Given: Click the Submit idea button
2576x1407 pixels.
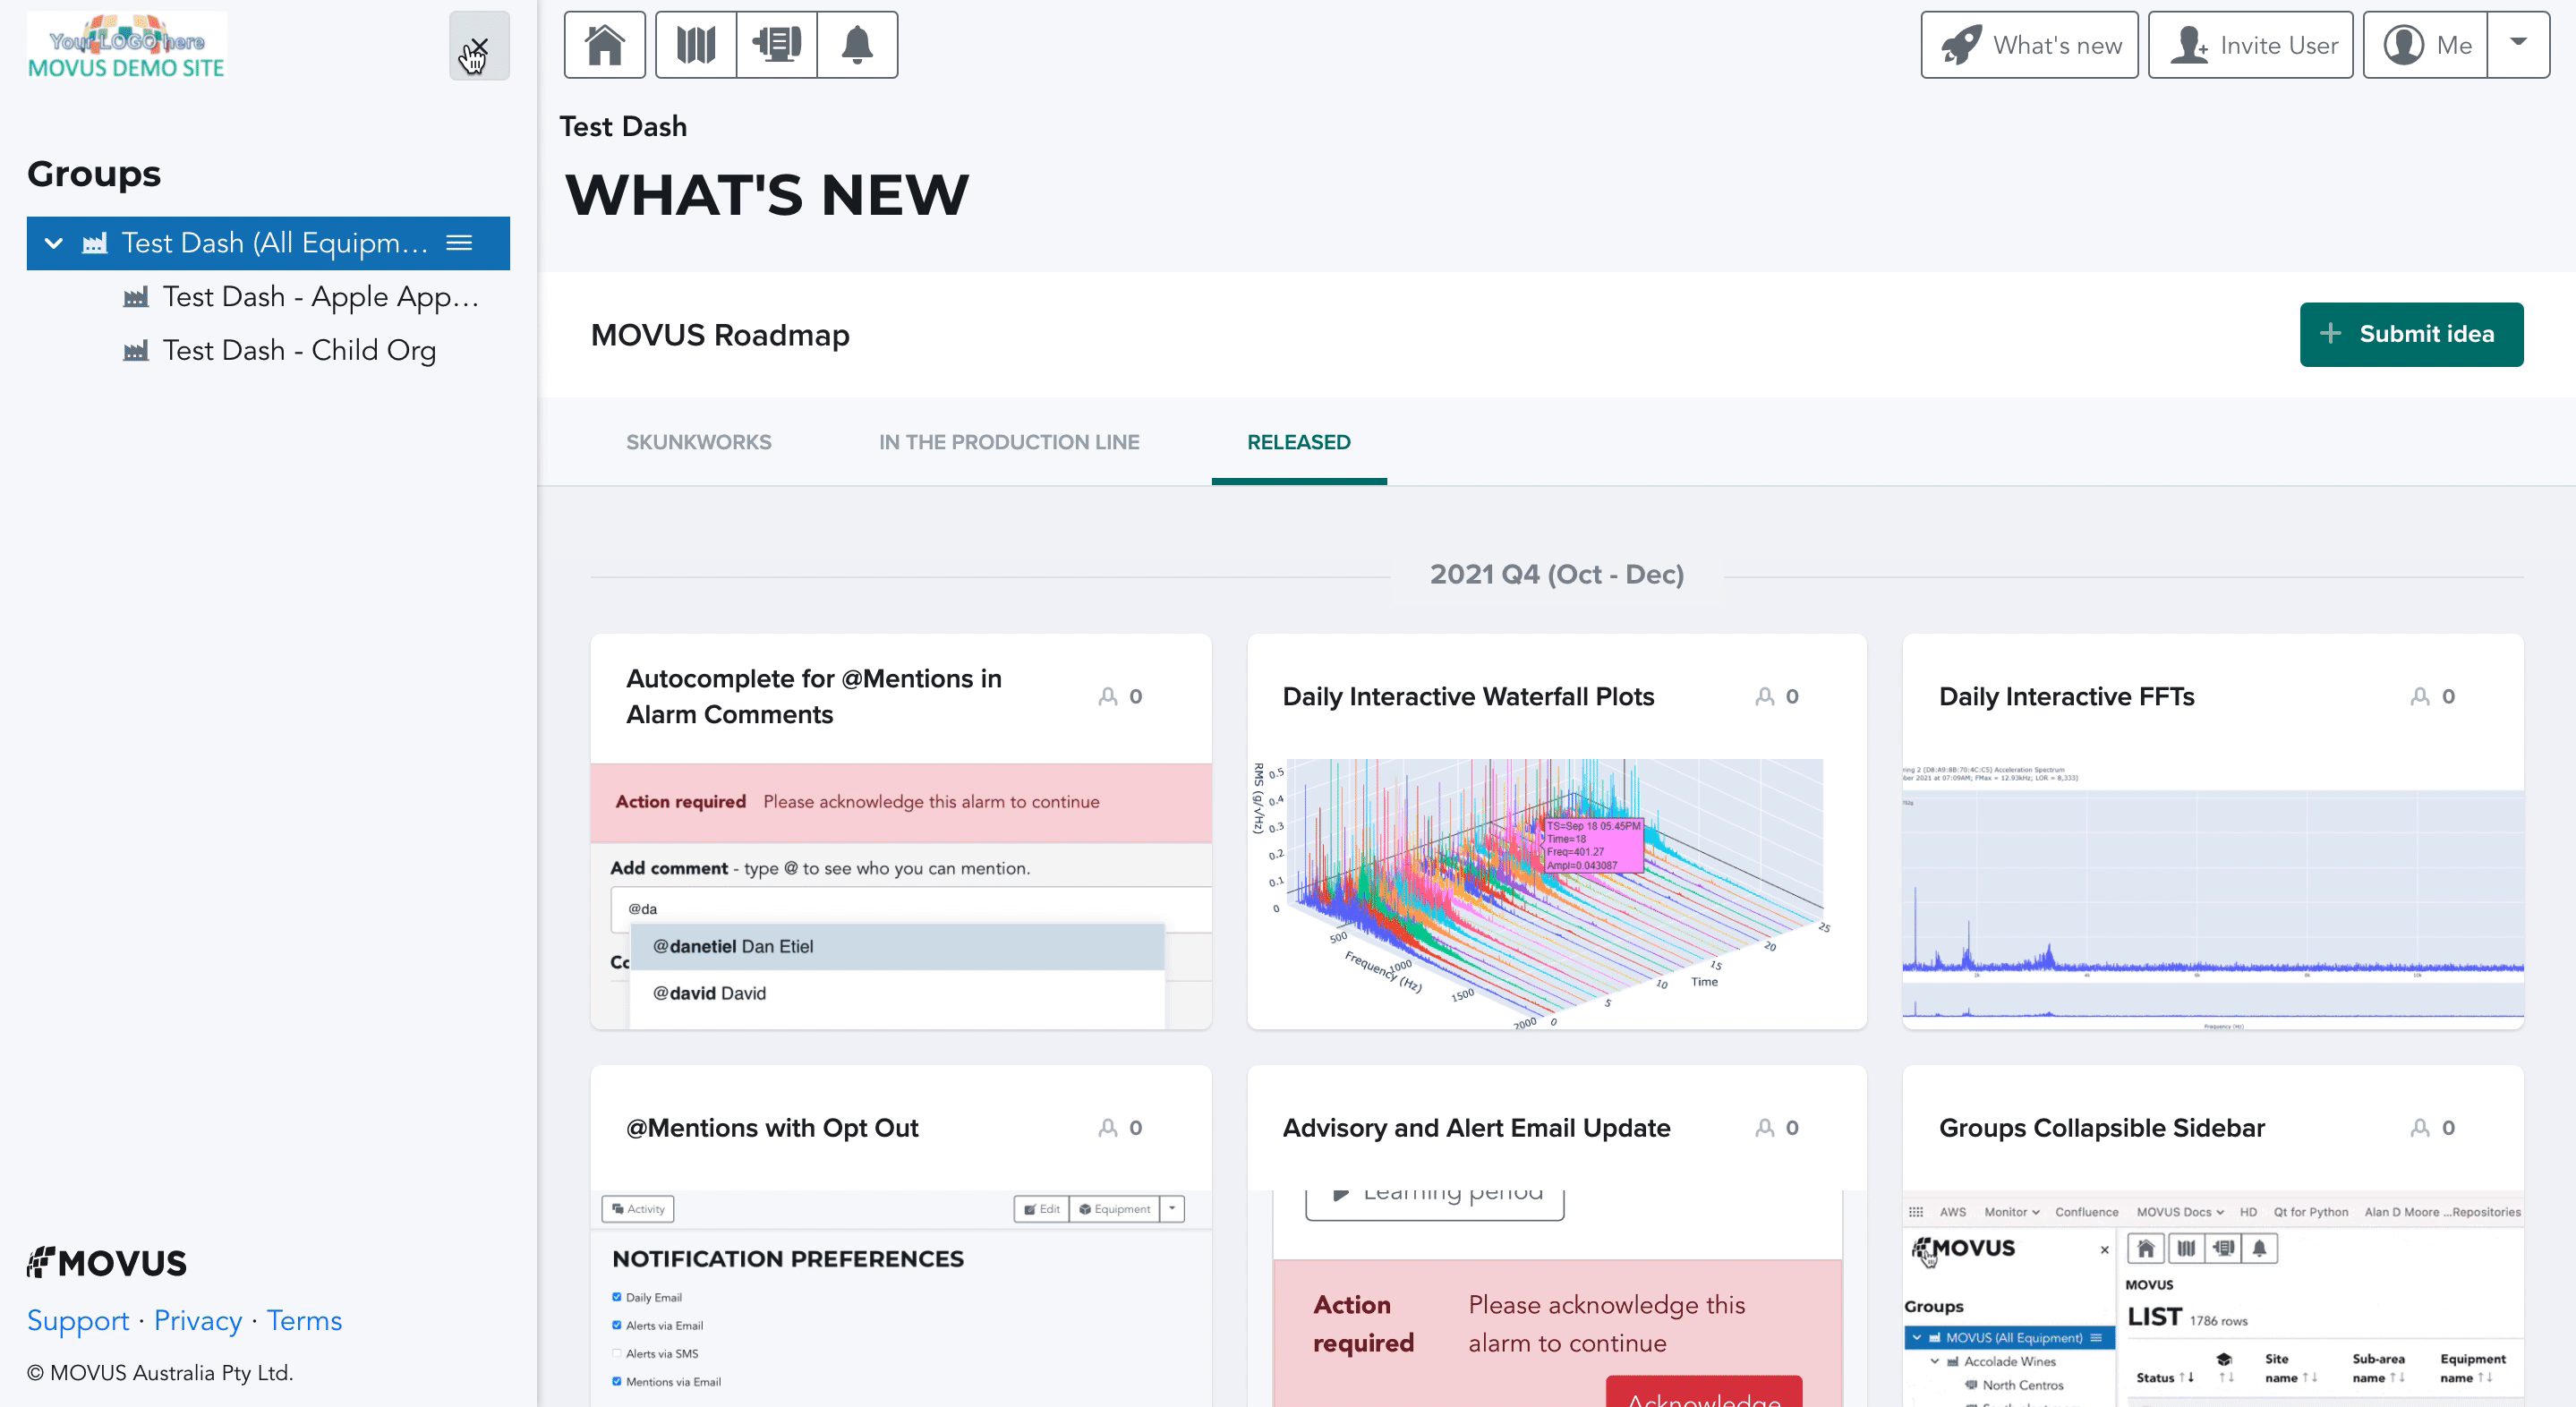Looking at the screenshot, I should [2411, 333].
